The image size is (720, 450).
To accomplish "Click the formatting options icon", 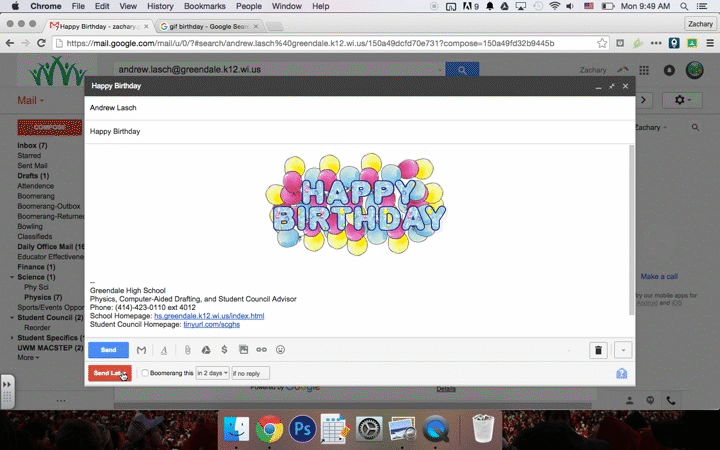I will 164,350.
